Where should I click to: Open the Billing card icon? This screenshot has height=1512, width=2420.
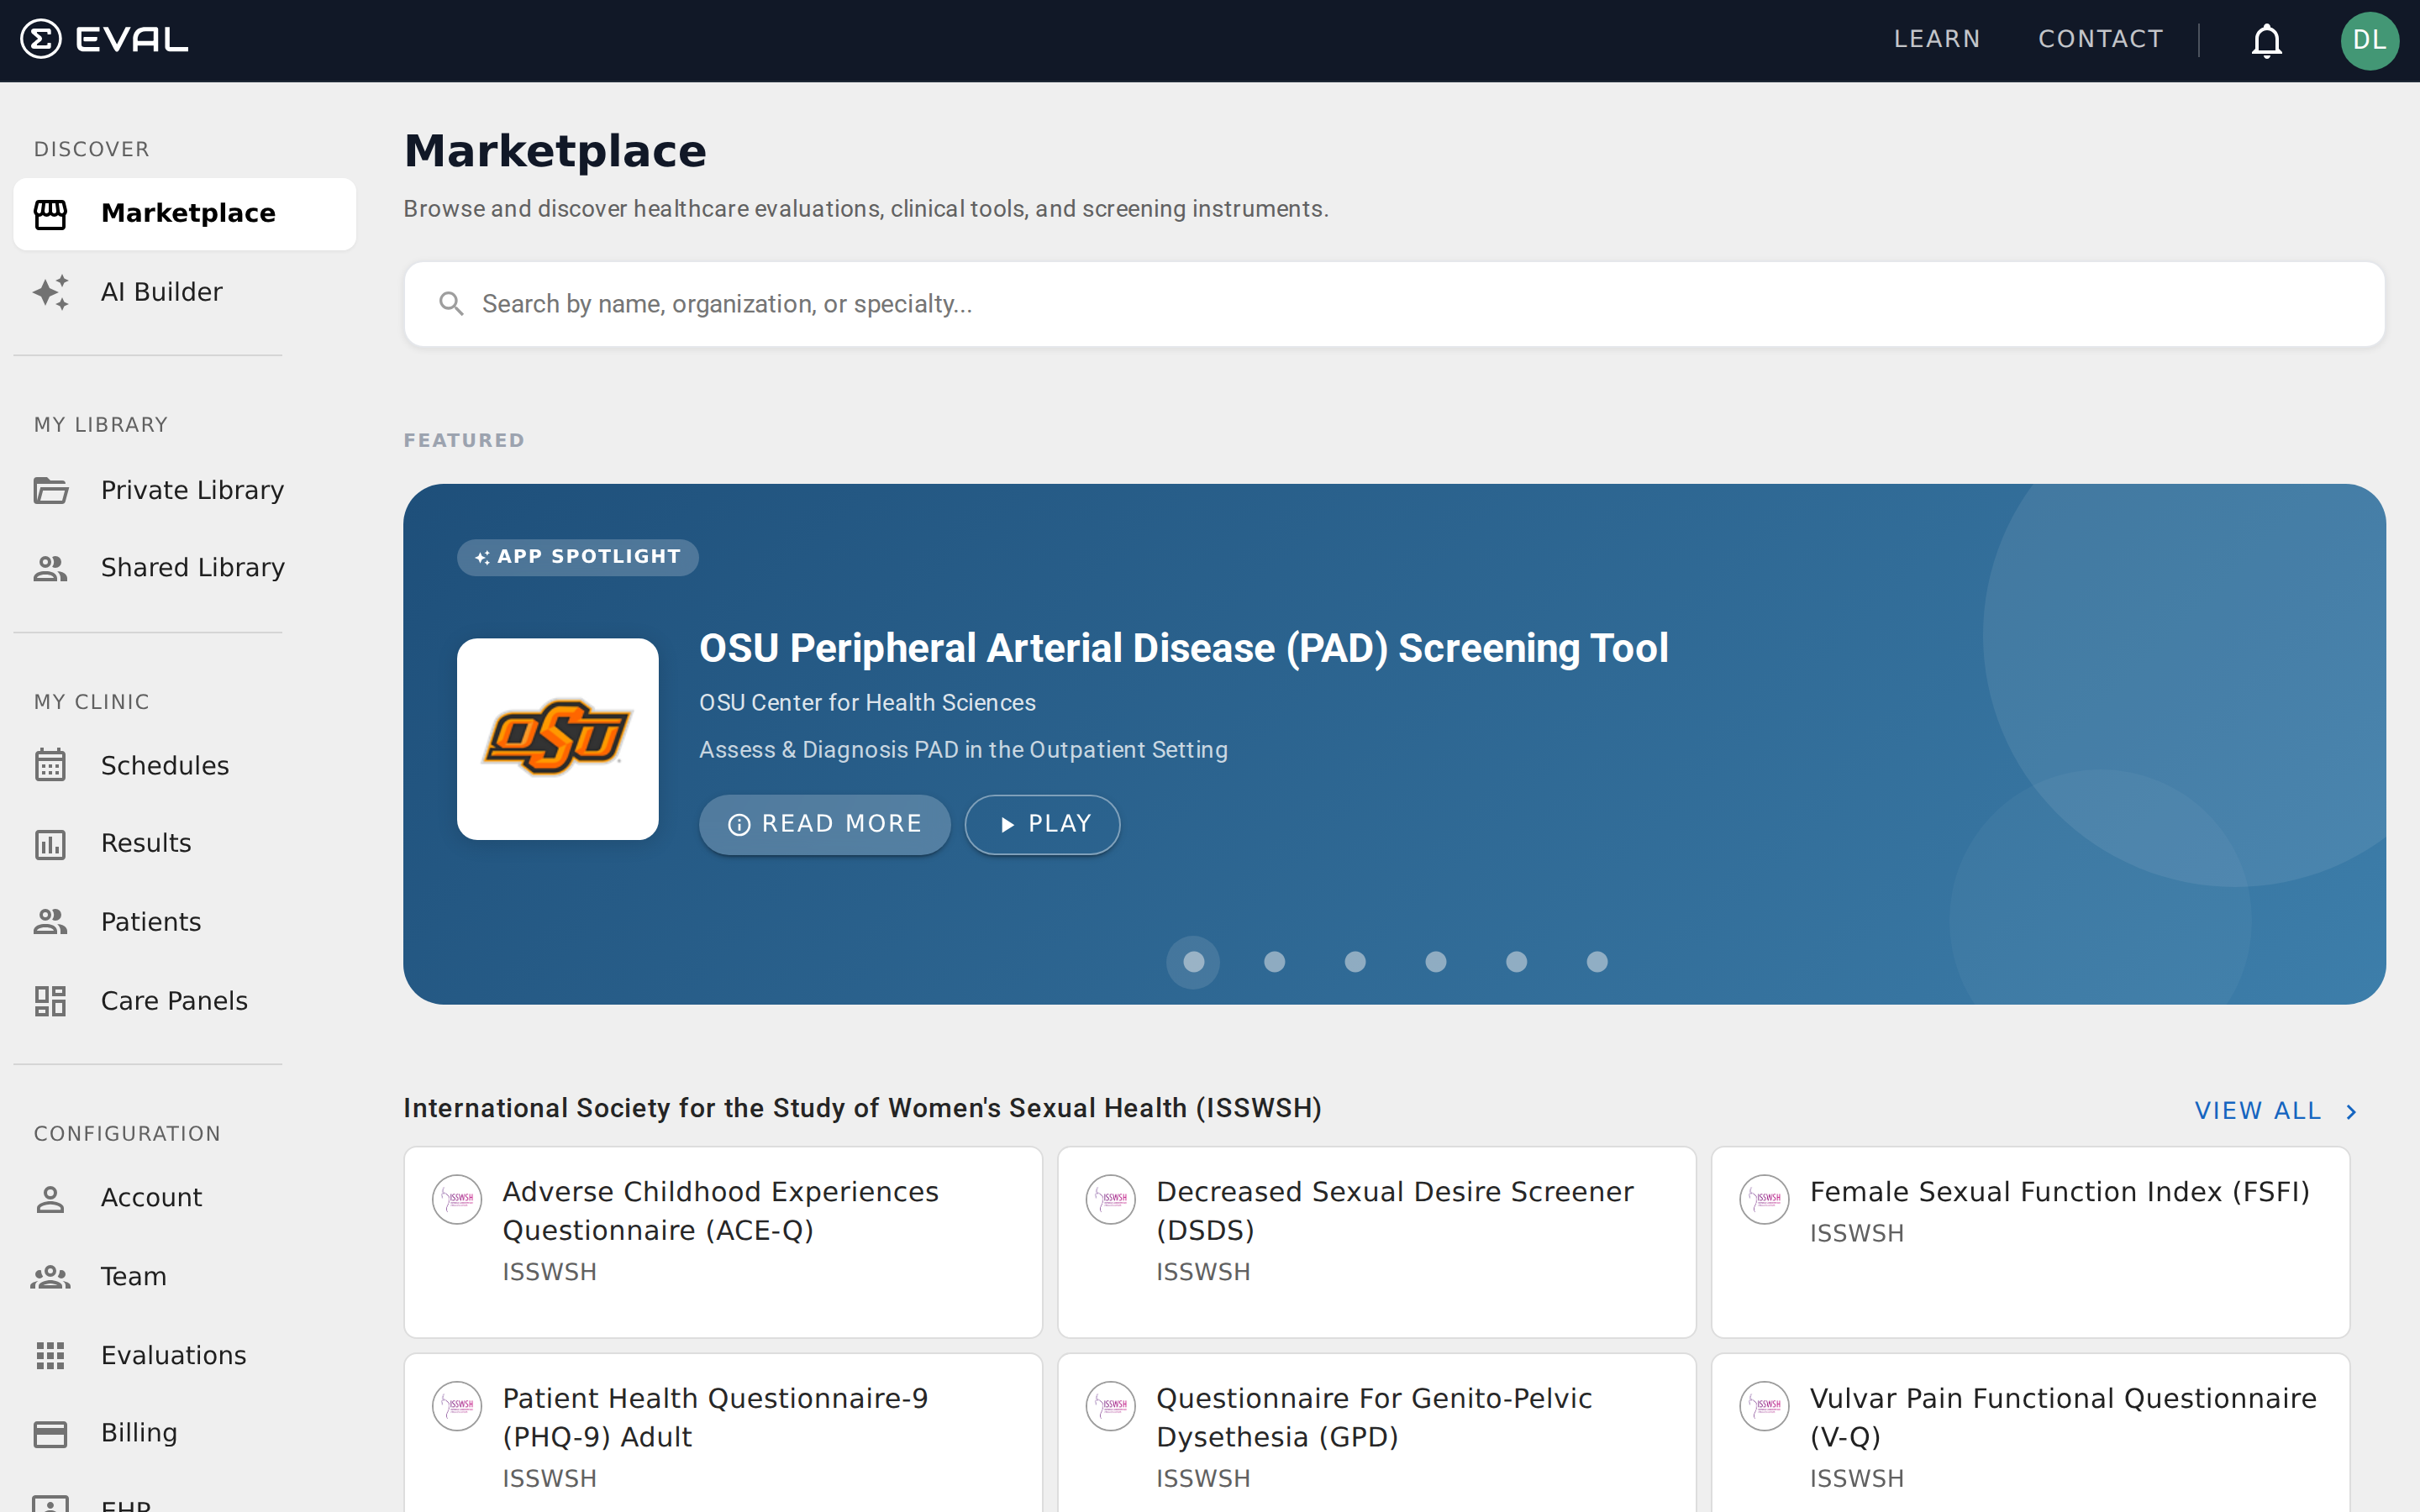(x=51, y=1432)
